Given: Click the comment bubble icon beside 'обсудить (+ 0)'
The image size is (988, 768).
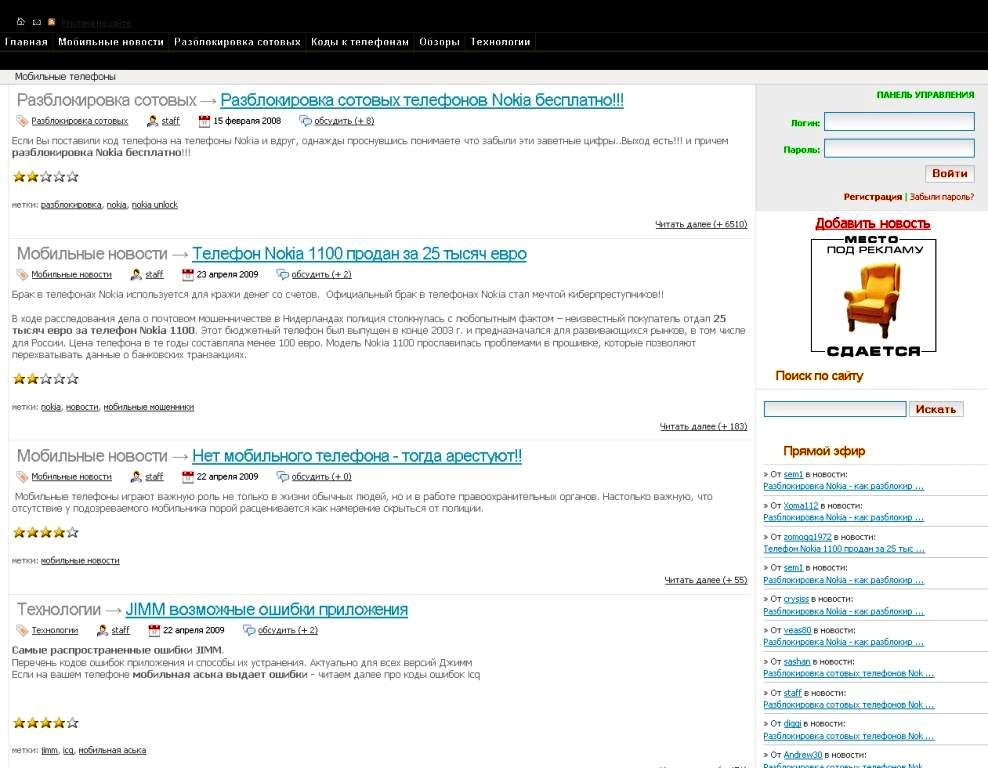Looking at the screenshot, I should tap(283, 477).
